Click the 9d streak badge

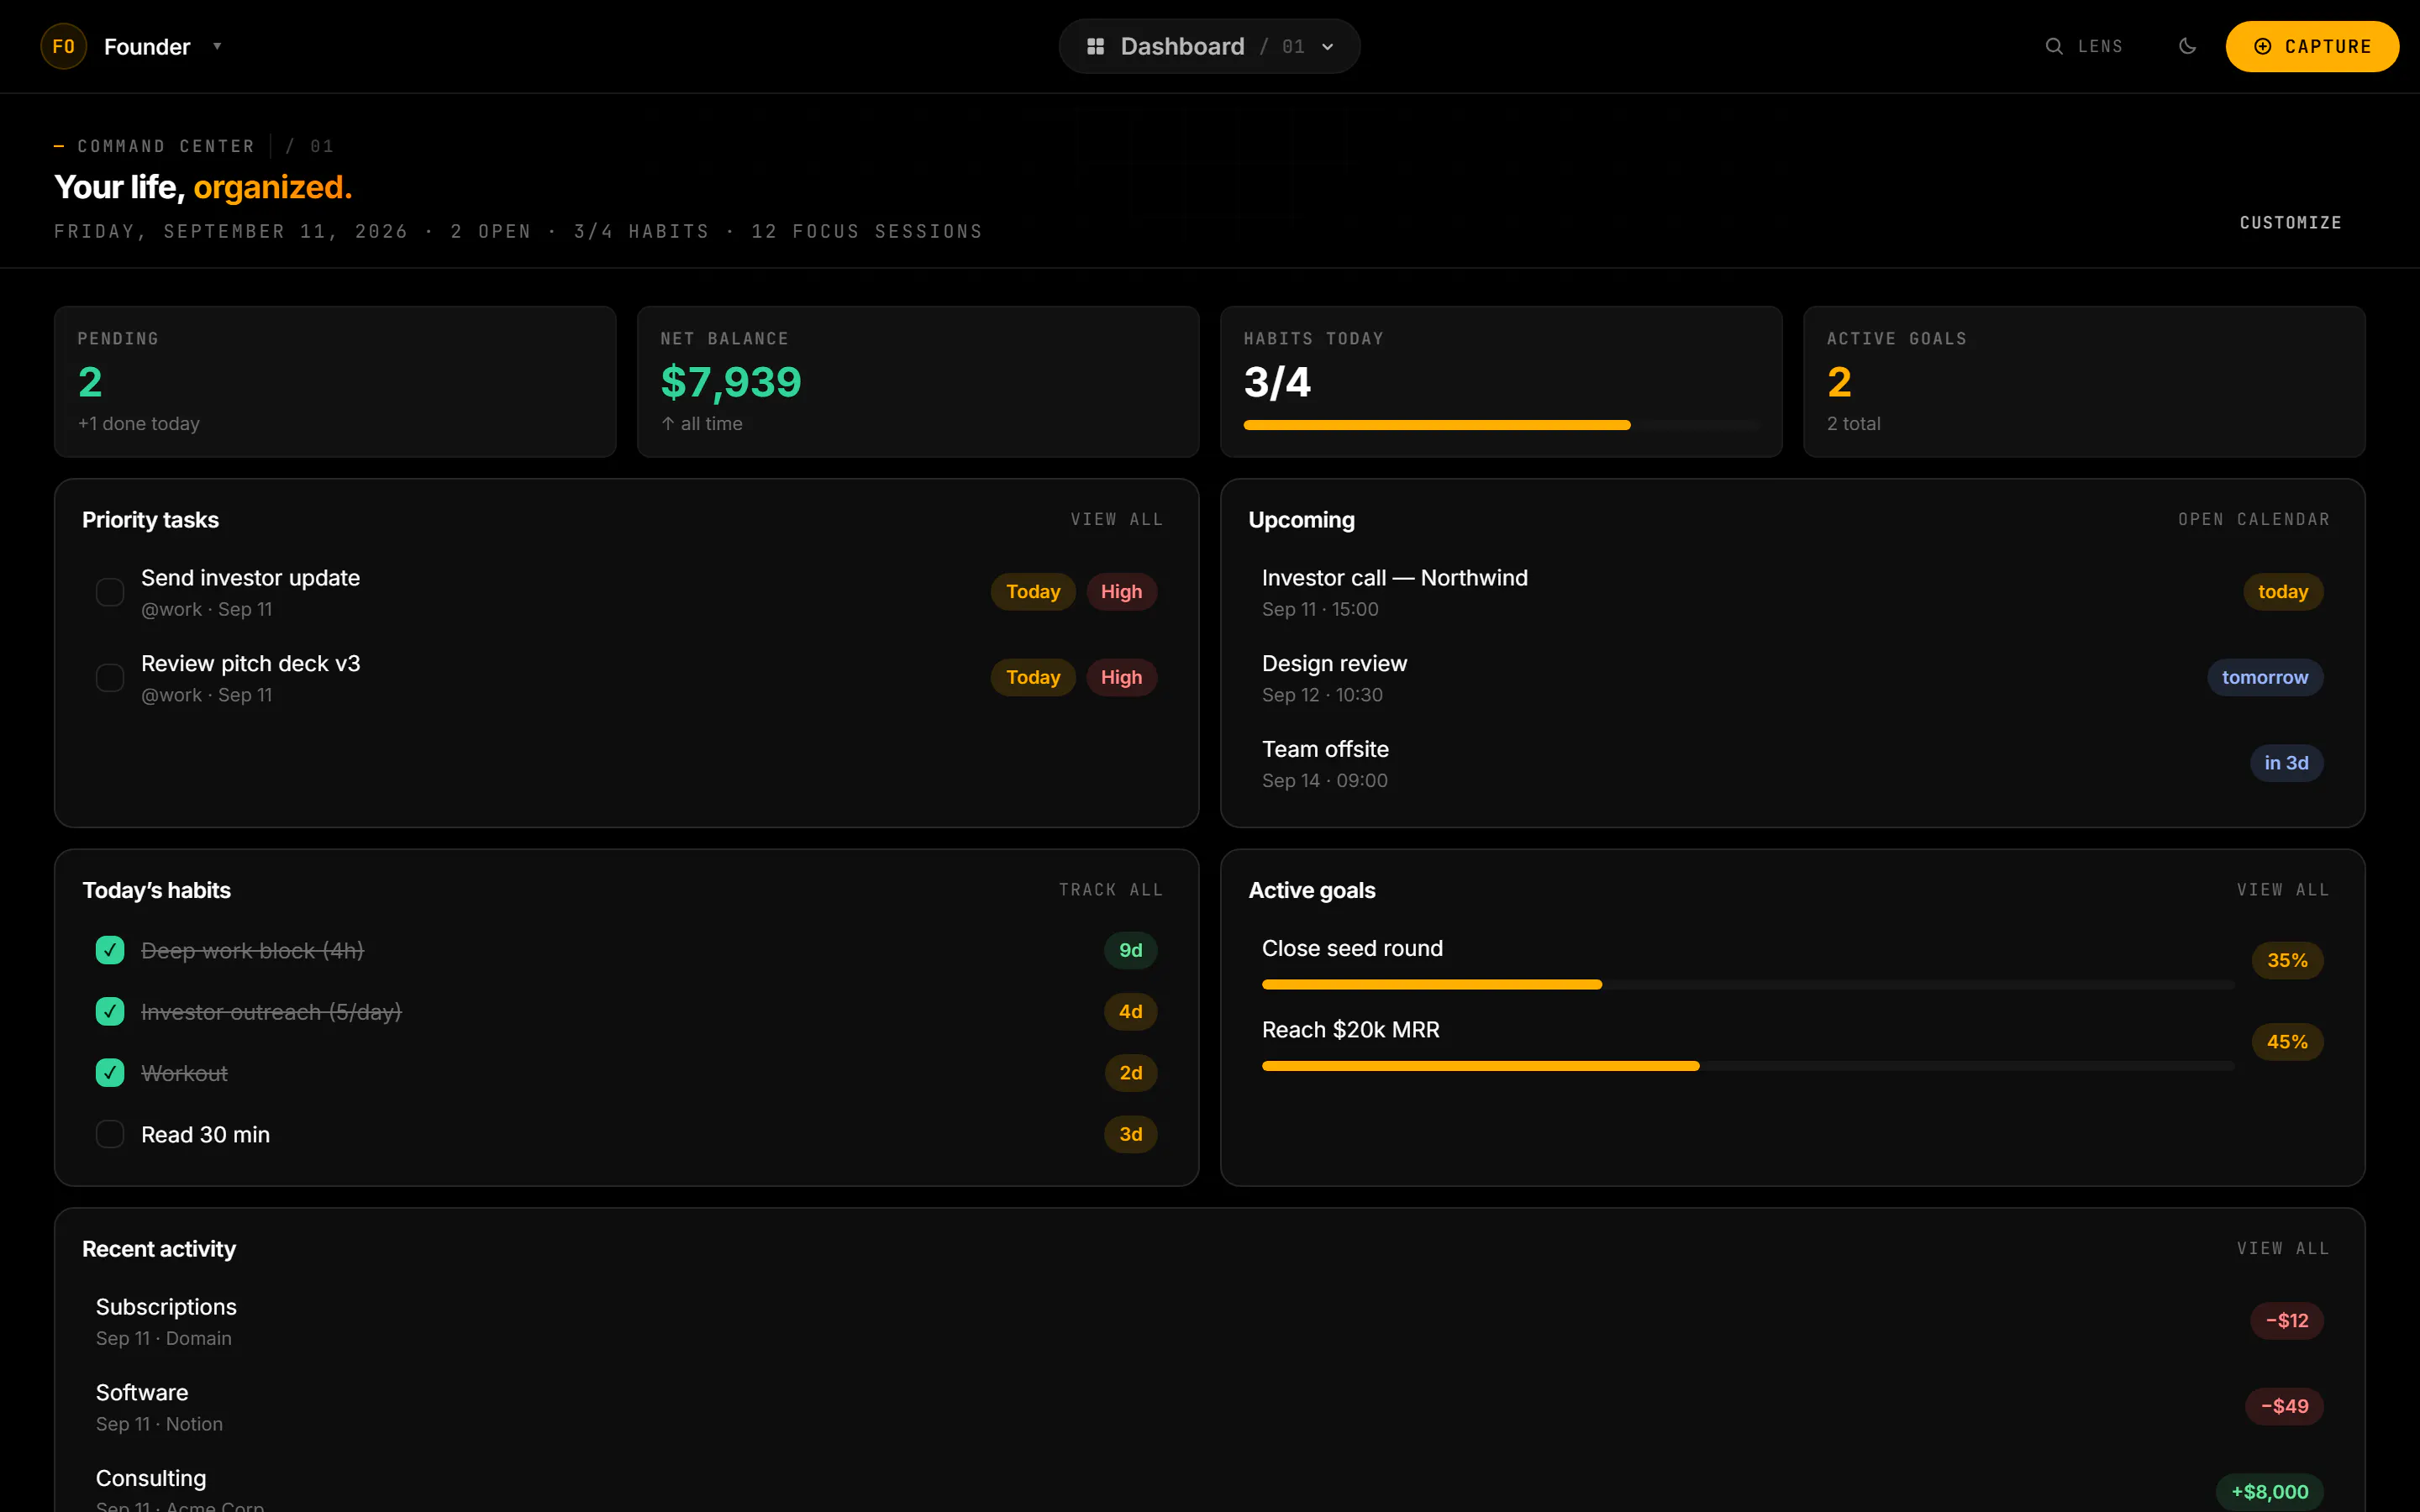[x=1130, y=950]
